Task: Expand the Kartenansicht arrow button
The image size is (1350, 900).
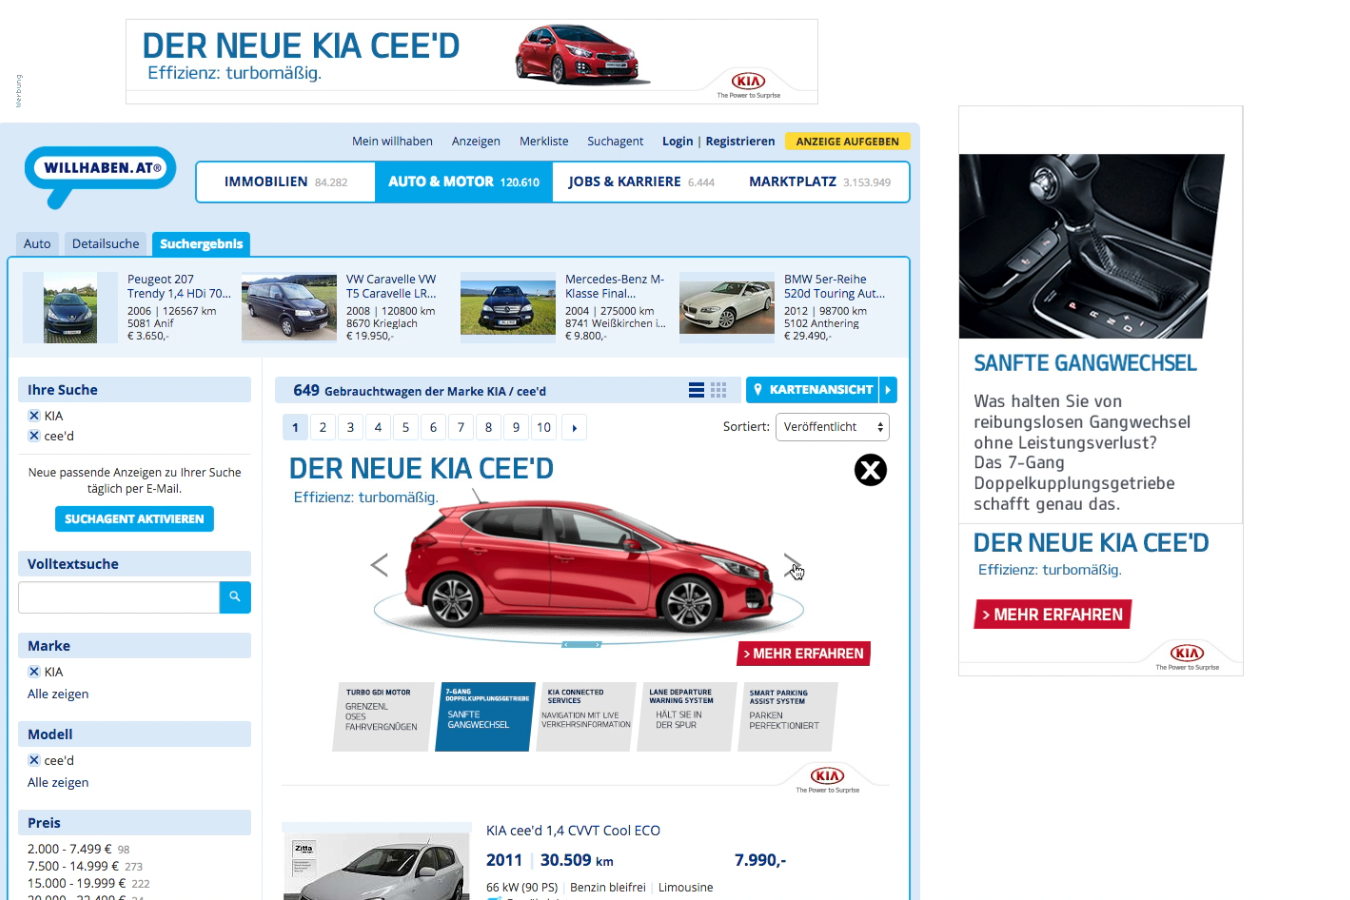Action: pyautogui.click(x=888, y=390)
